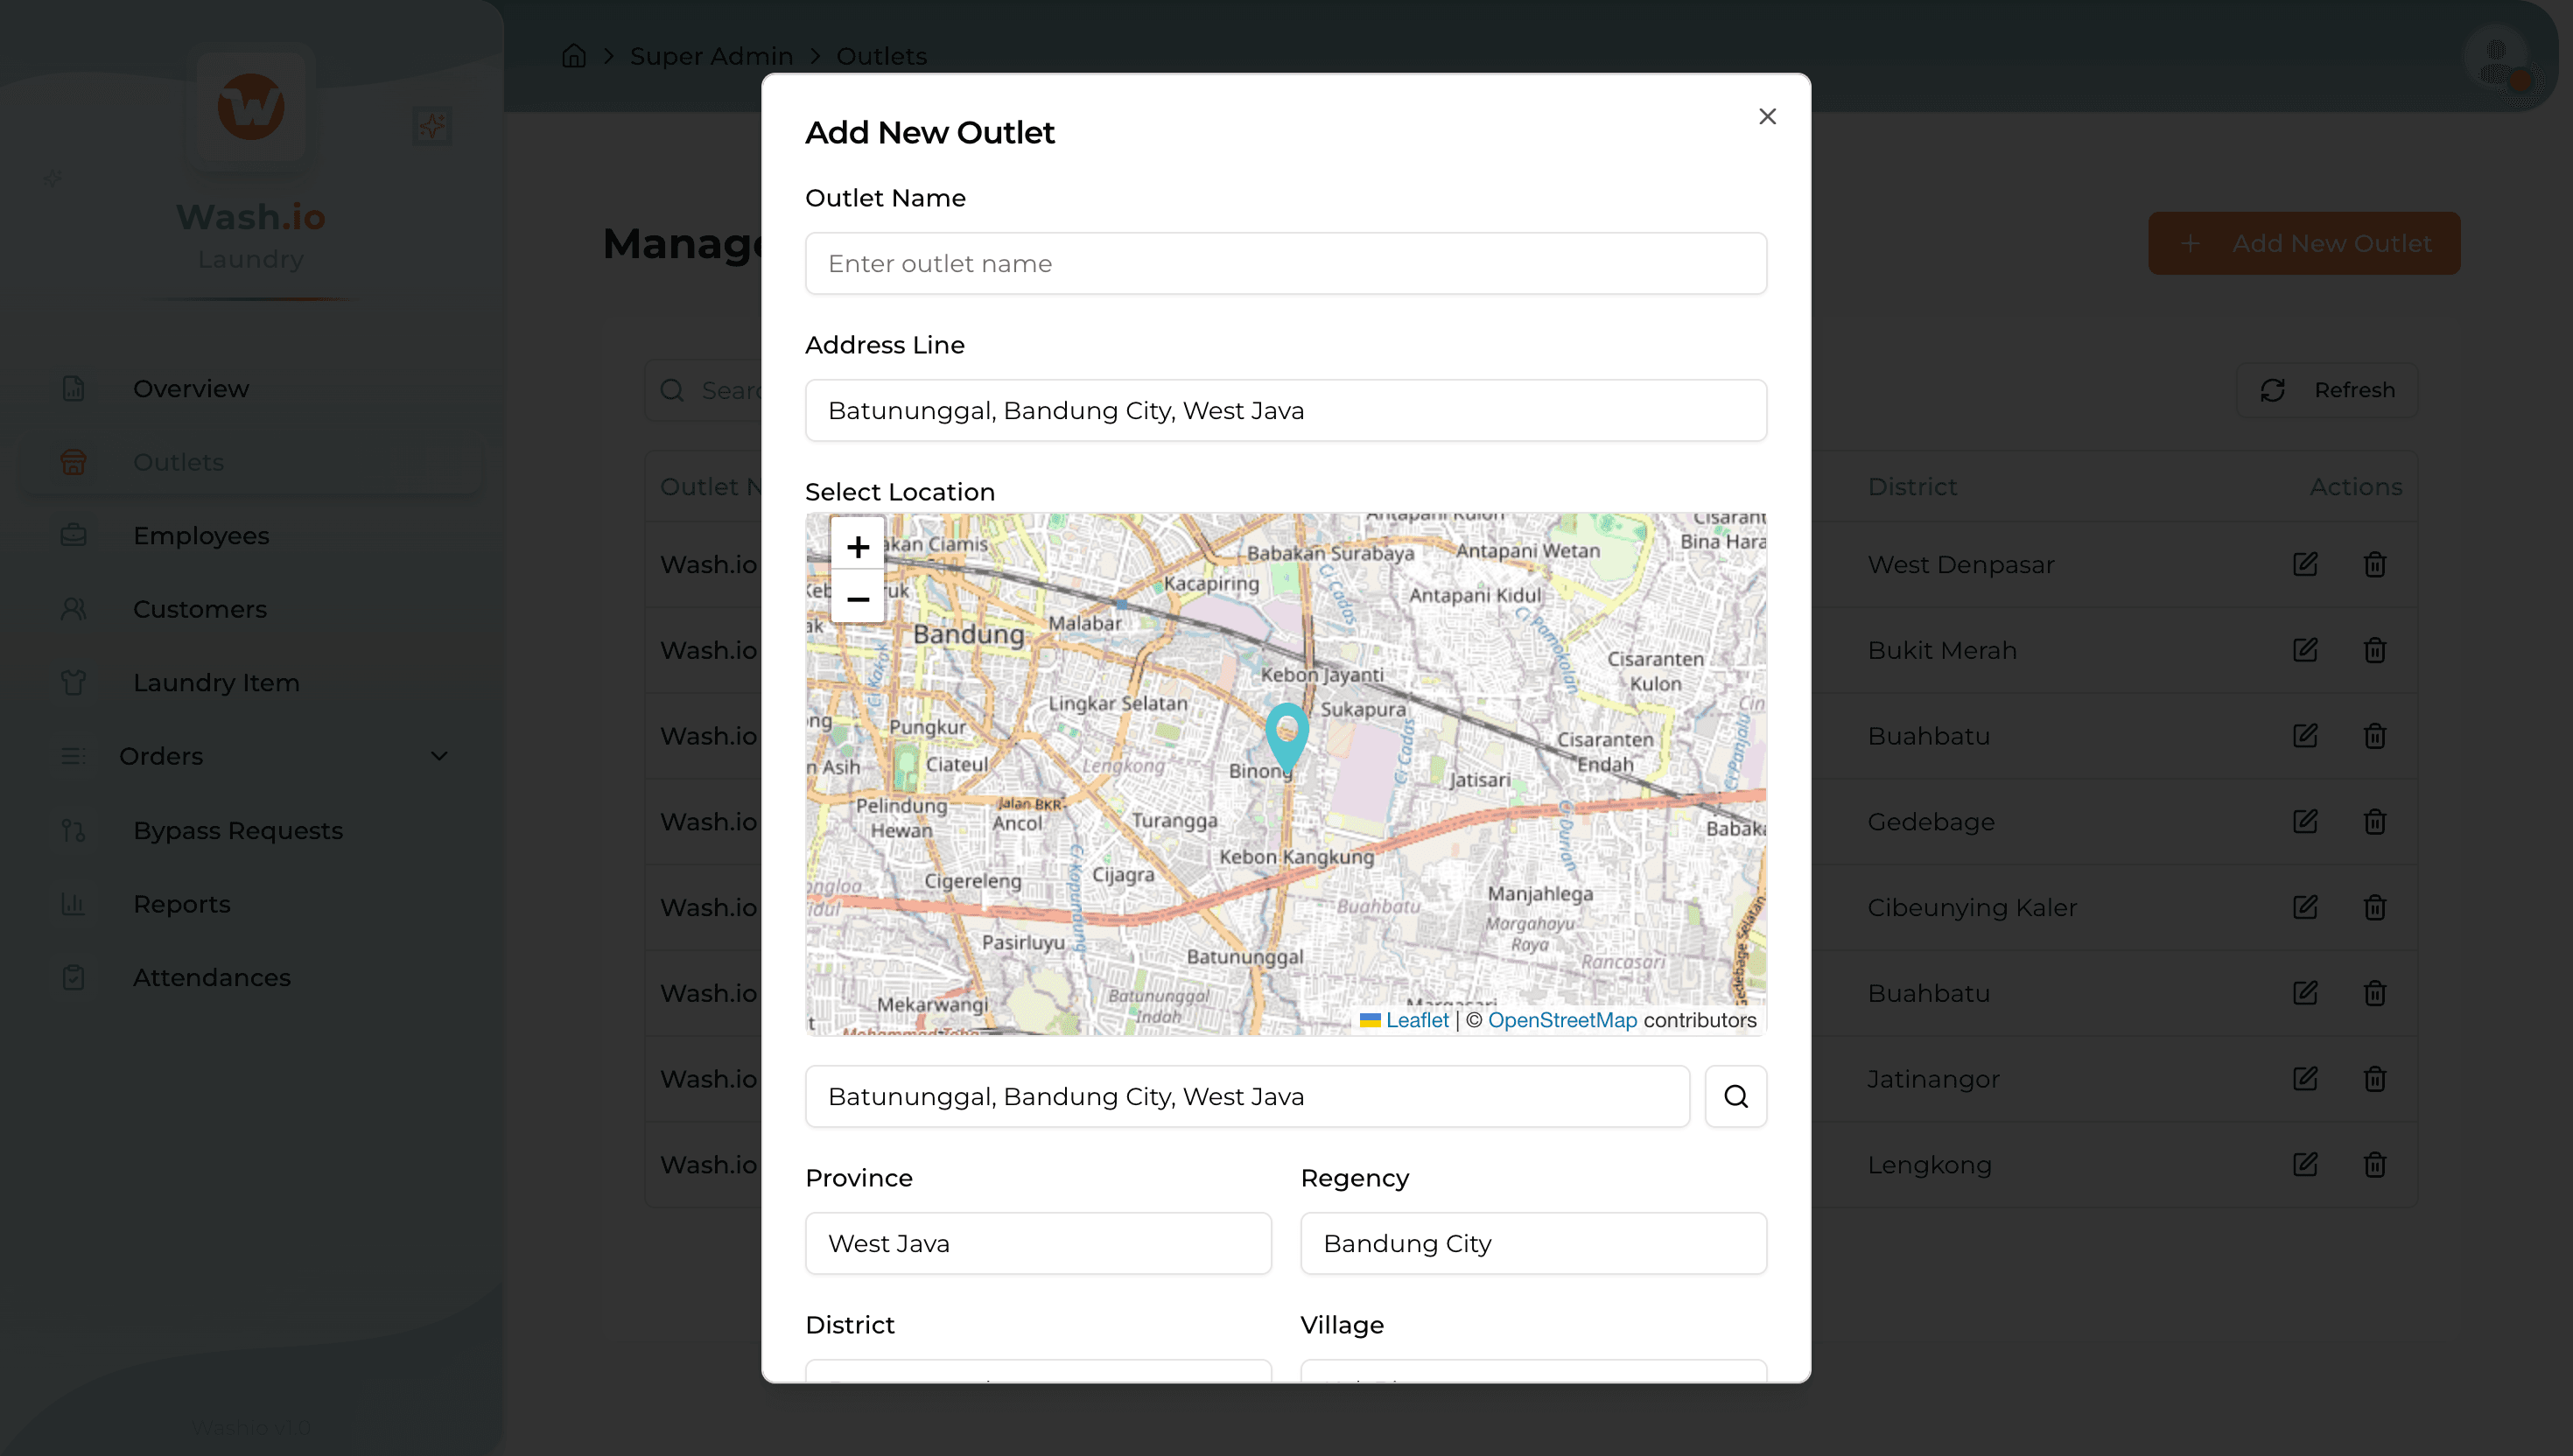This screenshot has height=1456, width=2573.
Task: Zoom in on the map
Action: (x=857, y=546)
